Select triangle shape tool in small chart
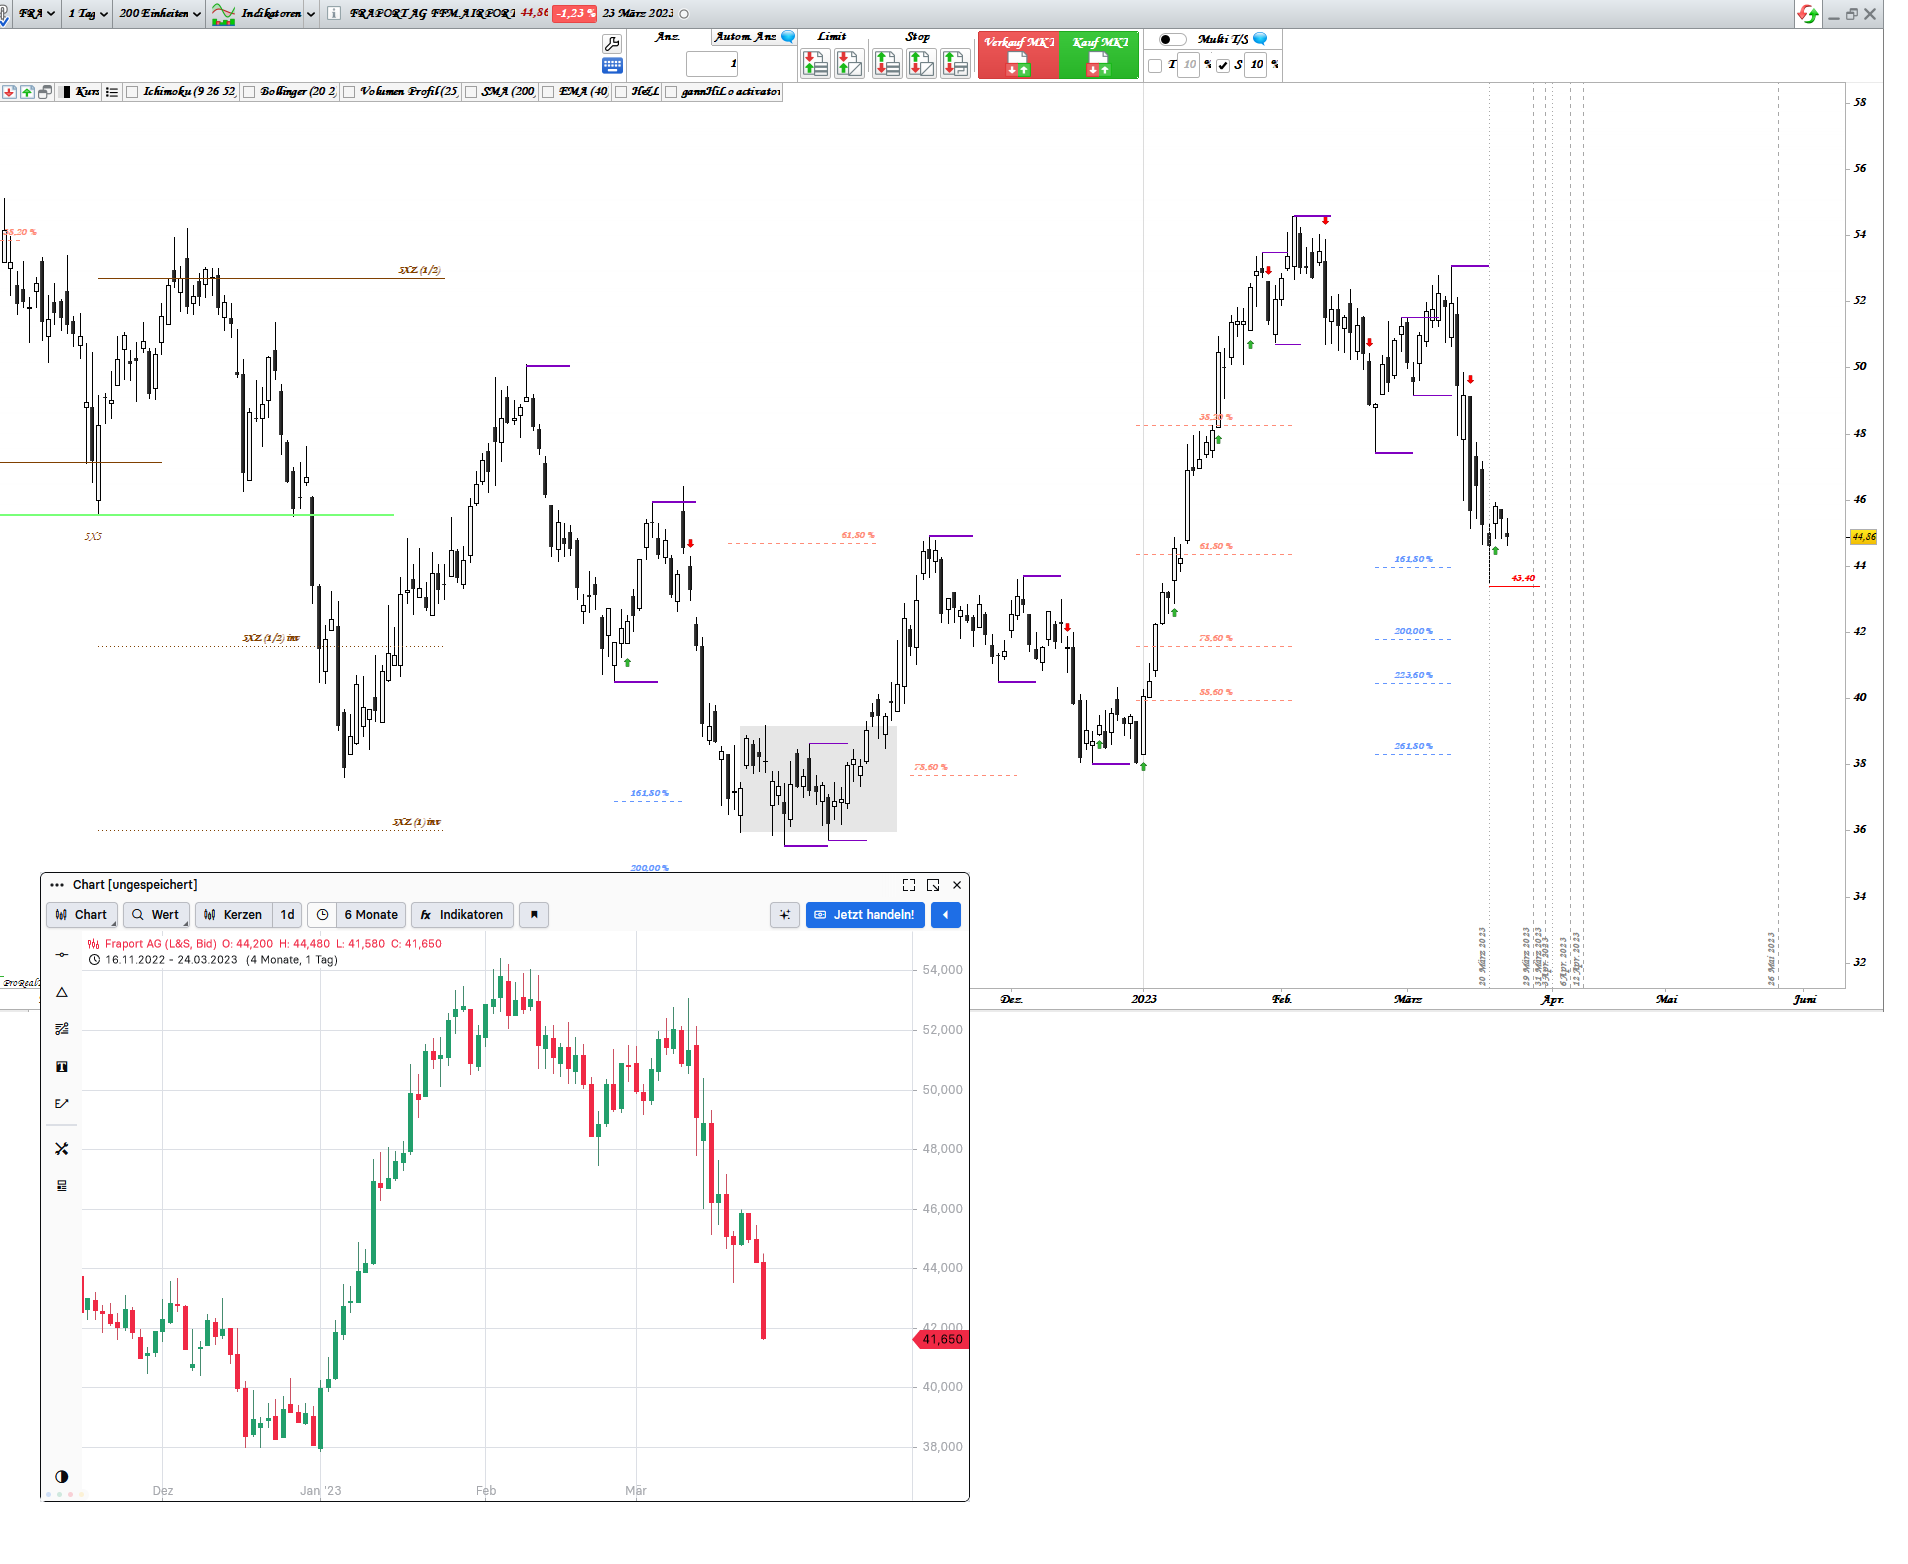 click(x=62, y=993)
